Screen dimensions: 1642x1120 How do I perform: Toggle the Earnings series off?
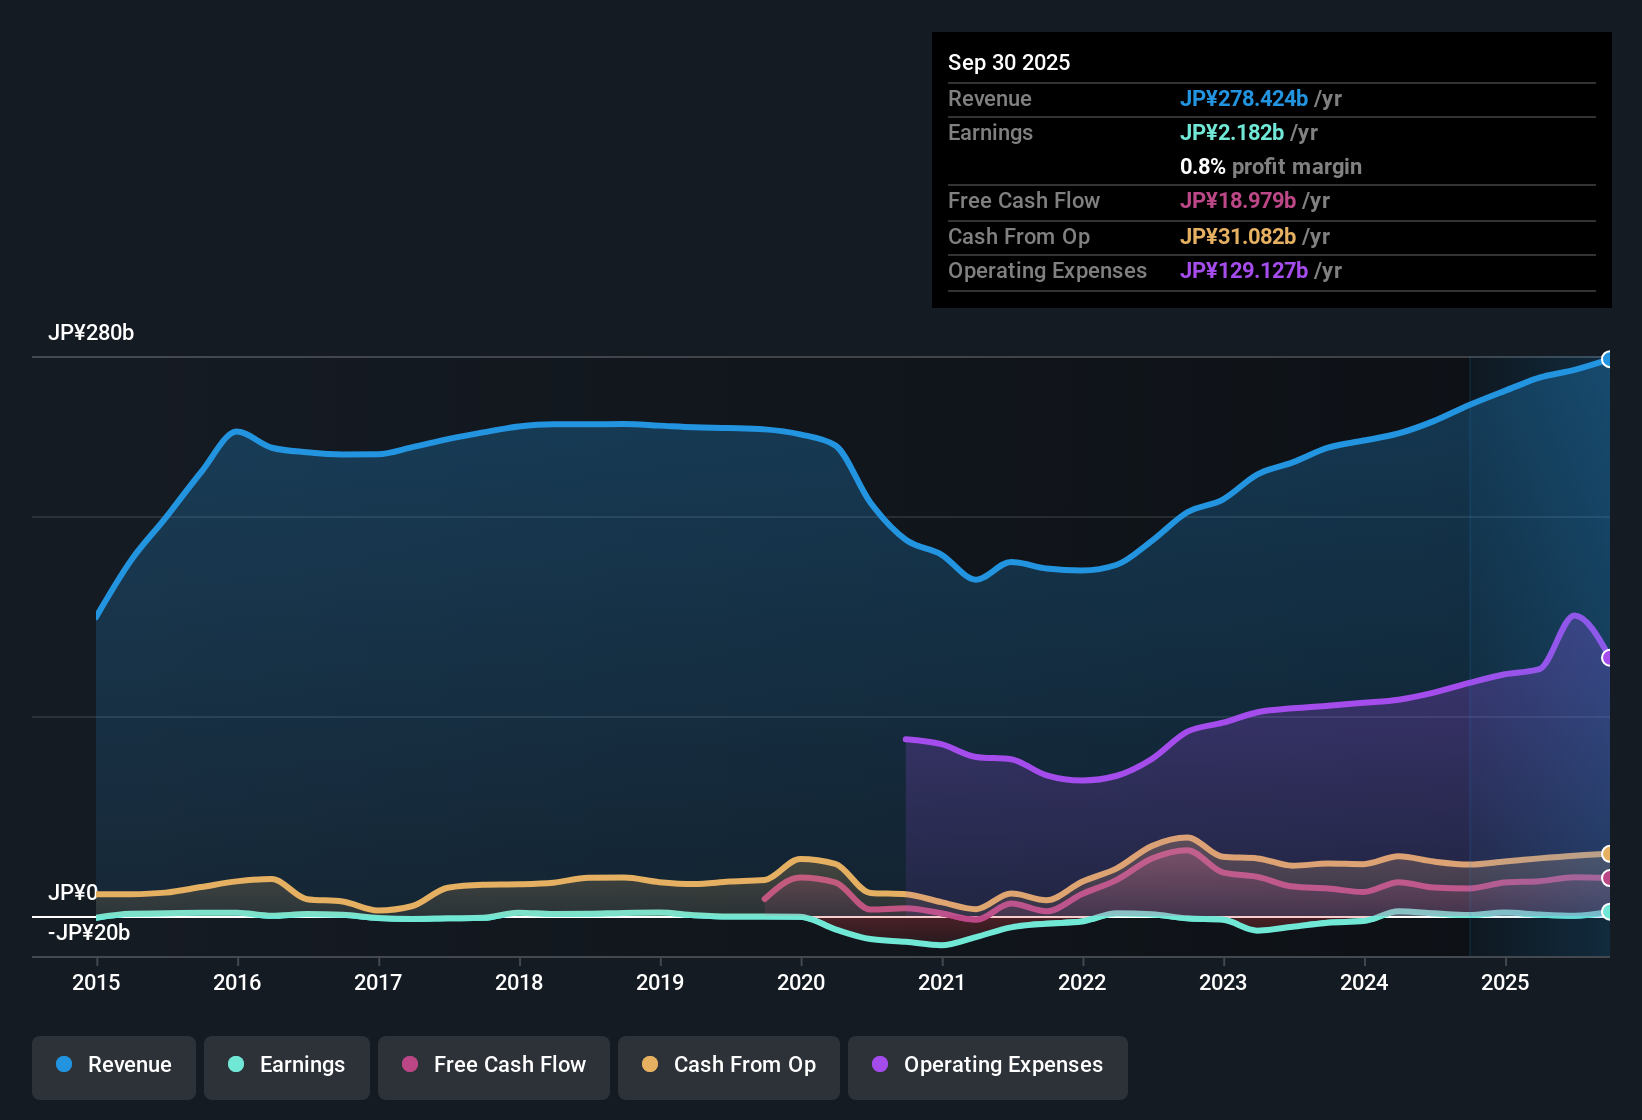287,1065
